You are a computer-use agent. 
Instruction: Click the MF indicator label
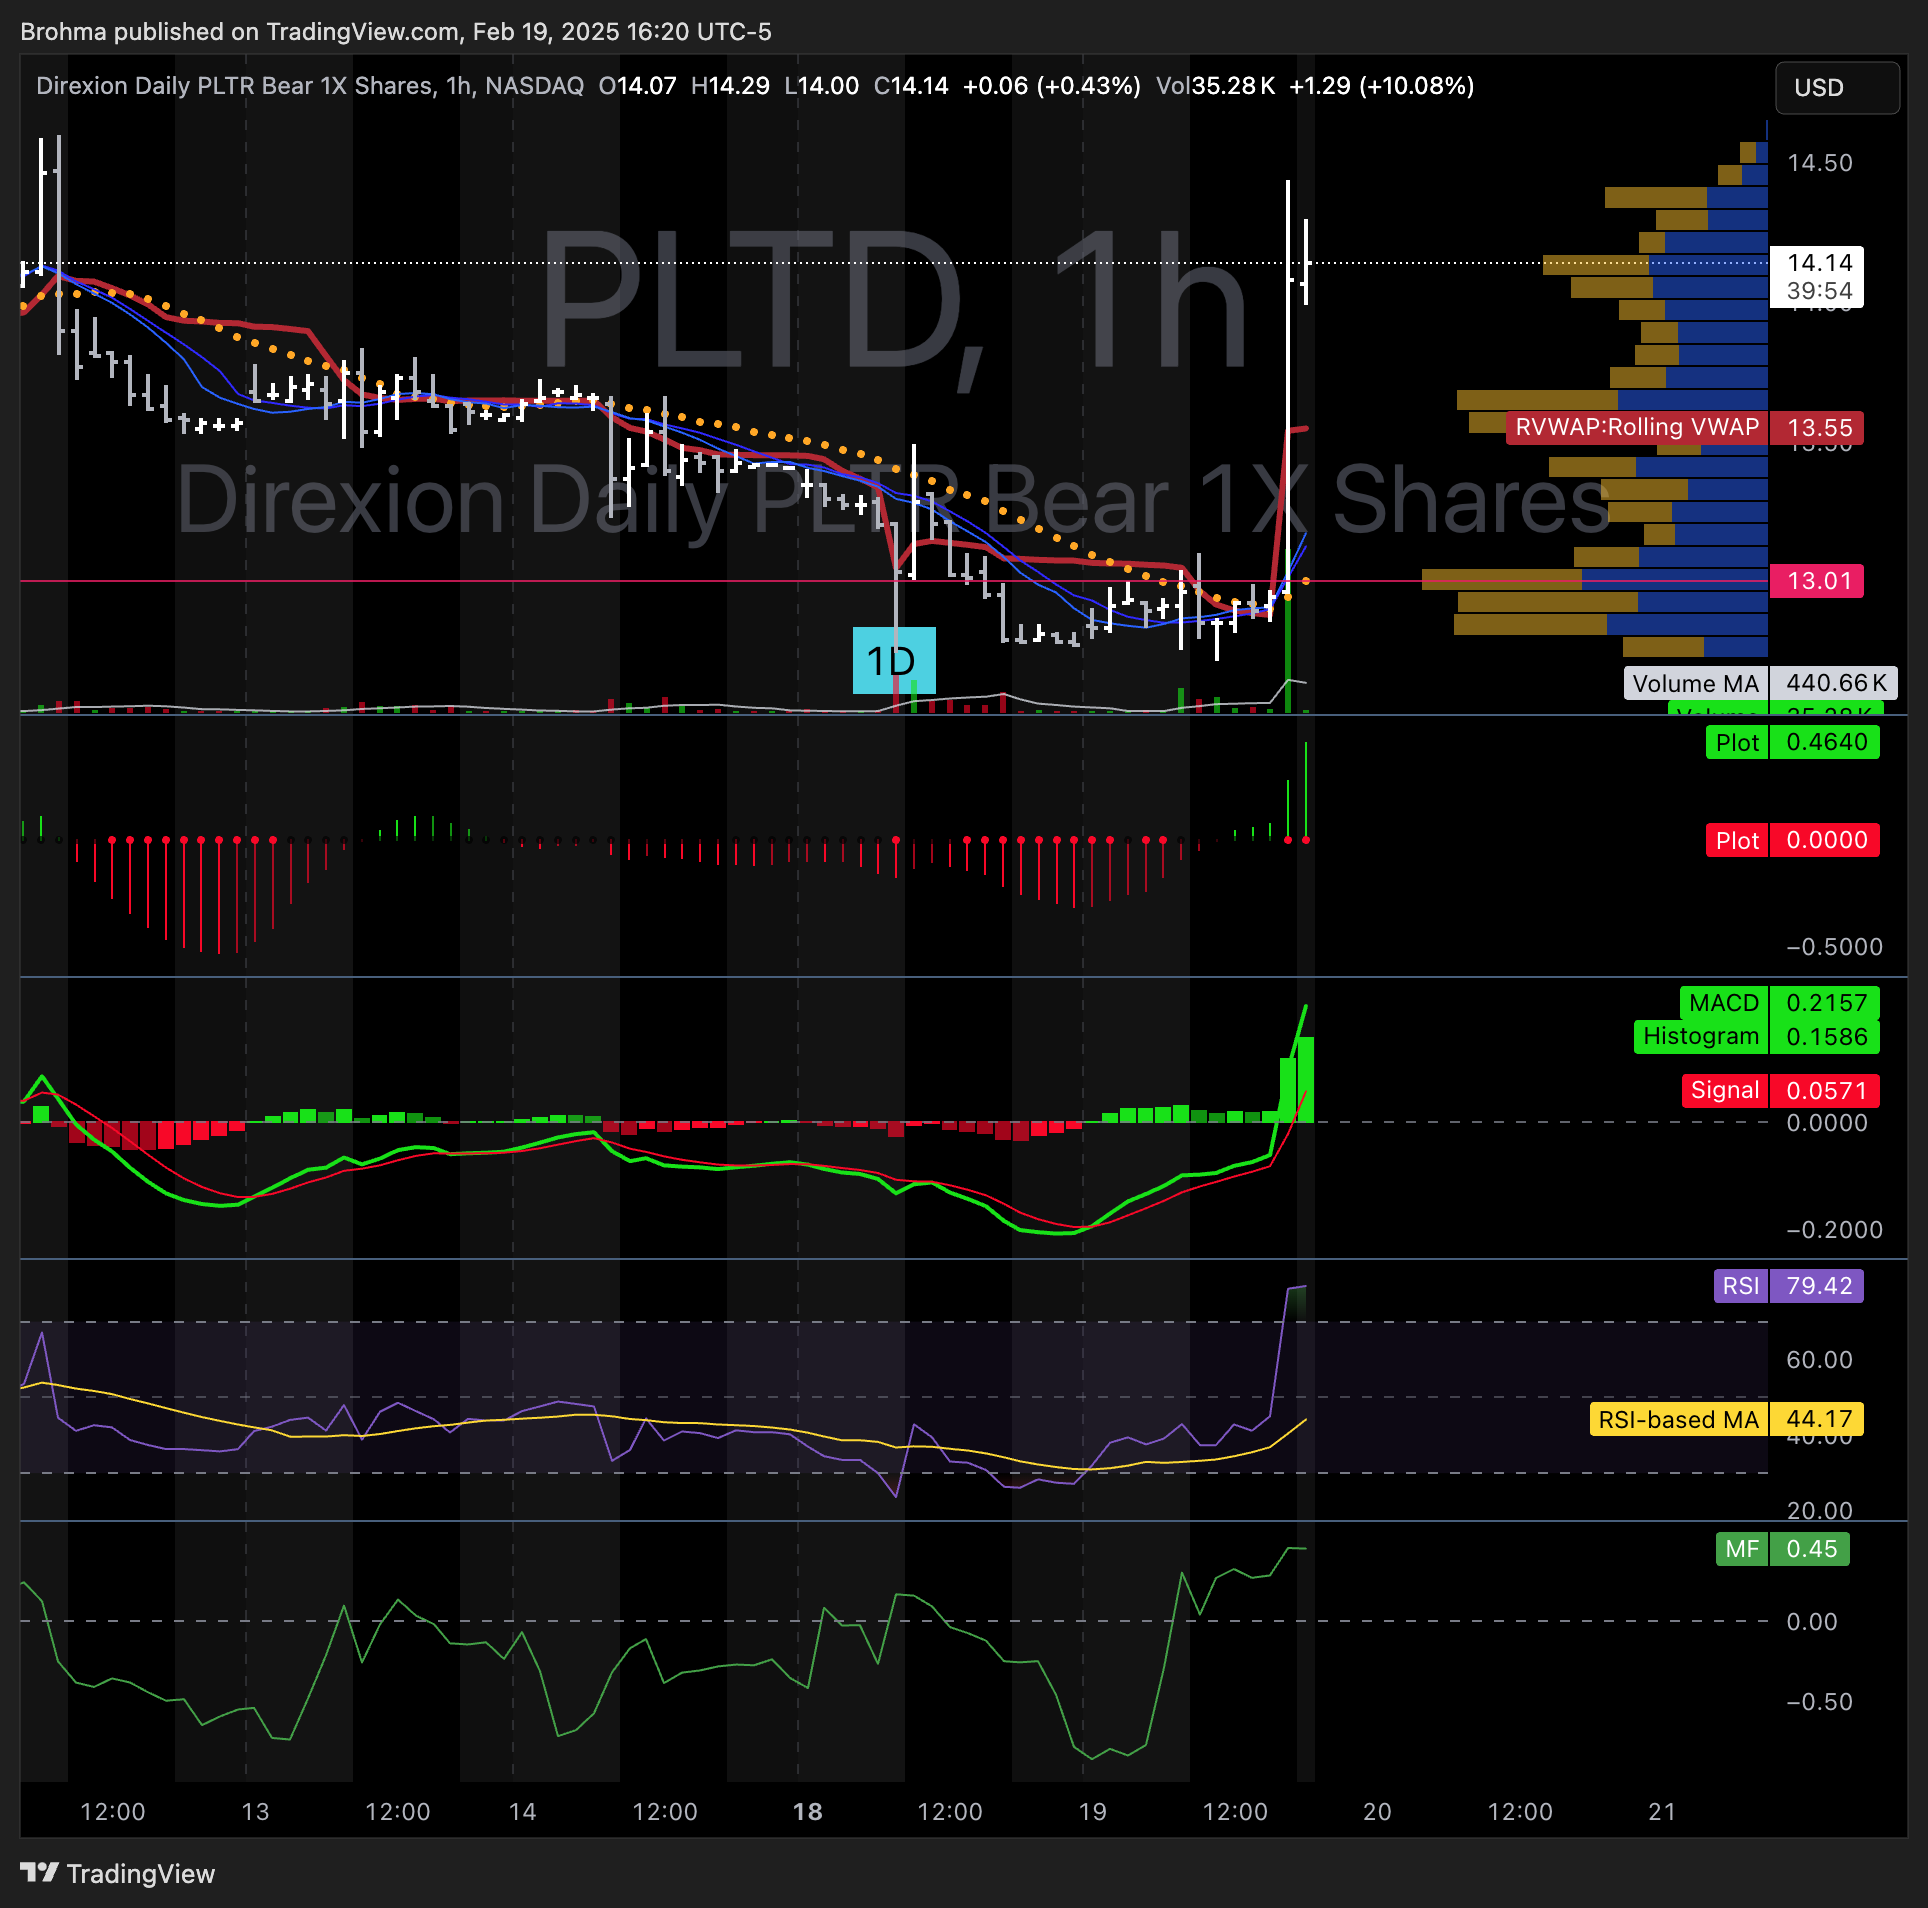(1742, 1549)
